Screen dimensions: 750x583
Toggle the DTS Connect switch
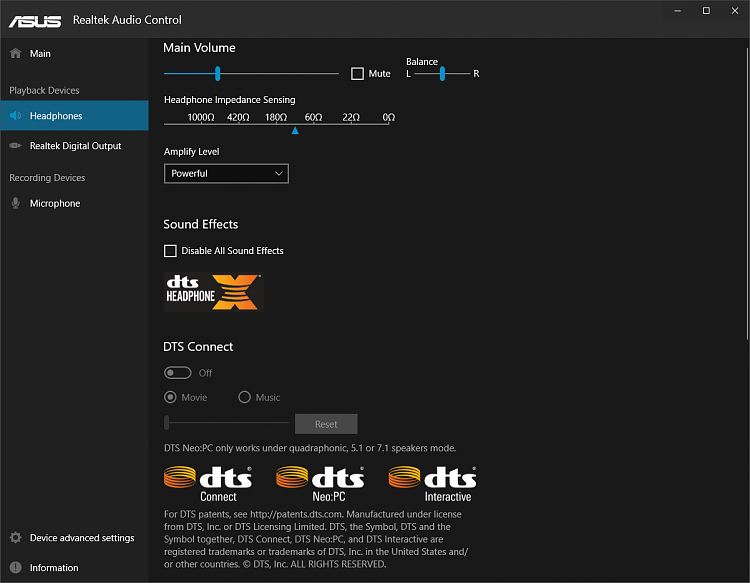point(177,373)
